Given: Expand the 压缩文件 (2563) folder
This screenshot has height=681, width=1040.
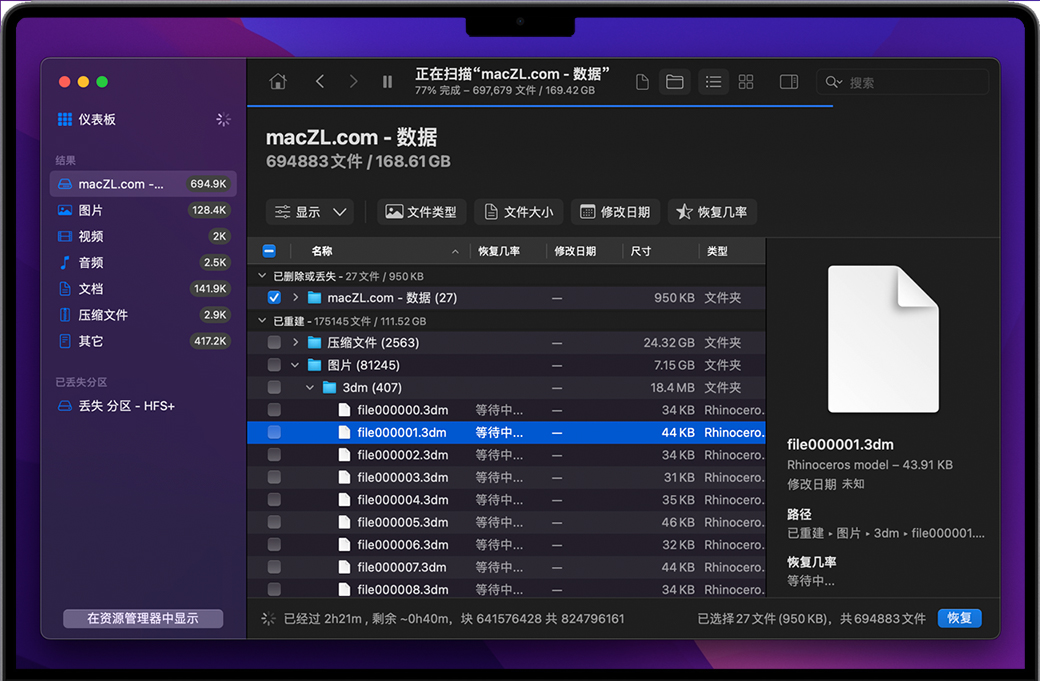Looking at the screenshot, I should pos(295,343).
